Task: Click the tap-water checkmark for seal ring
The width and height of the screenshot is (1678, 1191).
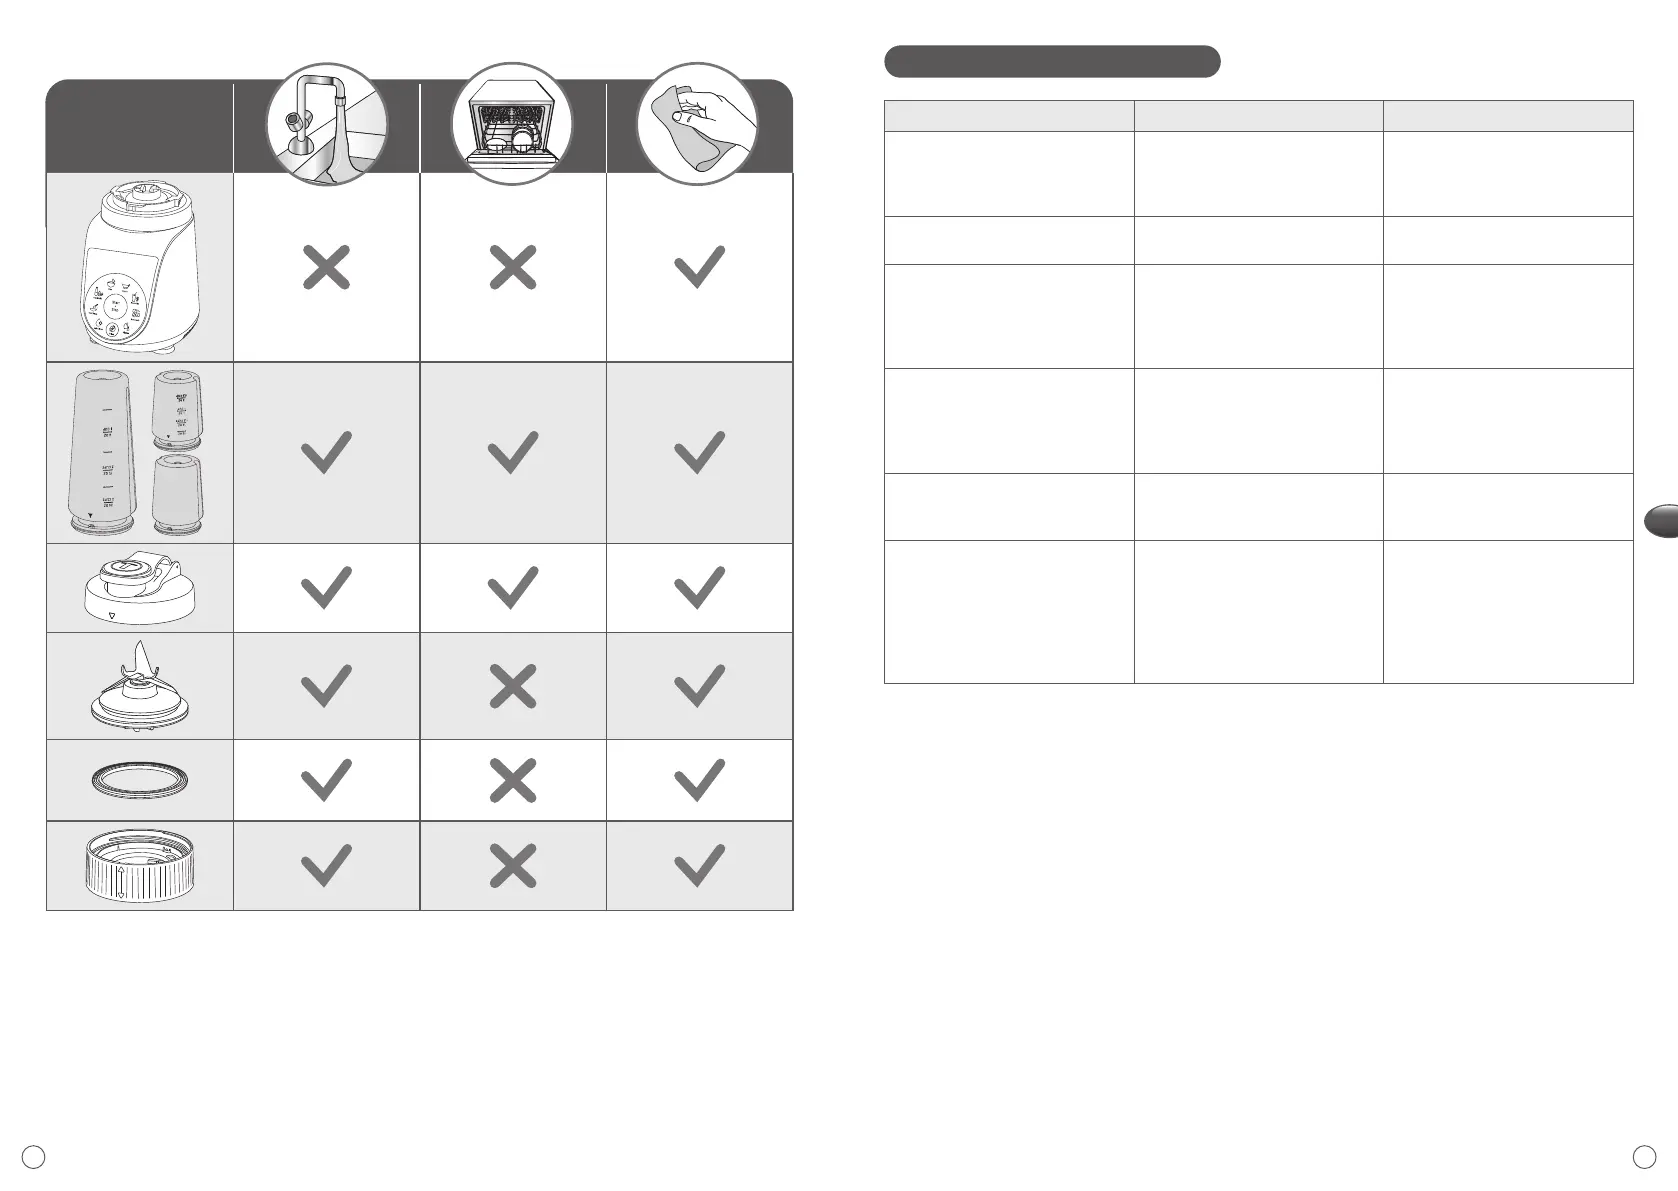Action: (x=326, y=781)
